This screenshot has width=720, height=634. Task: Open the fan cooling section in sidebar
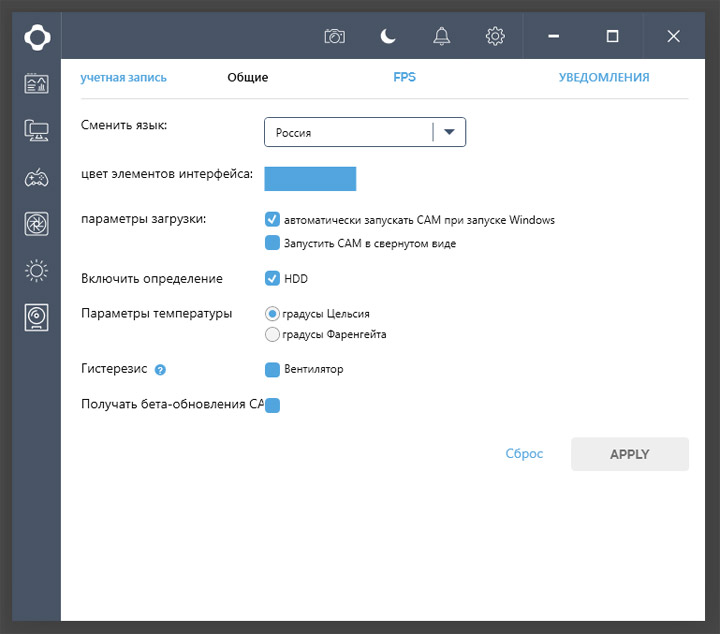click(37, 224)
